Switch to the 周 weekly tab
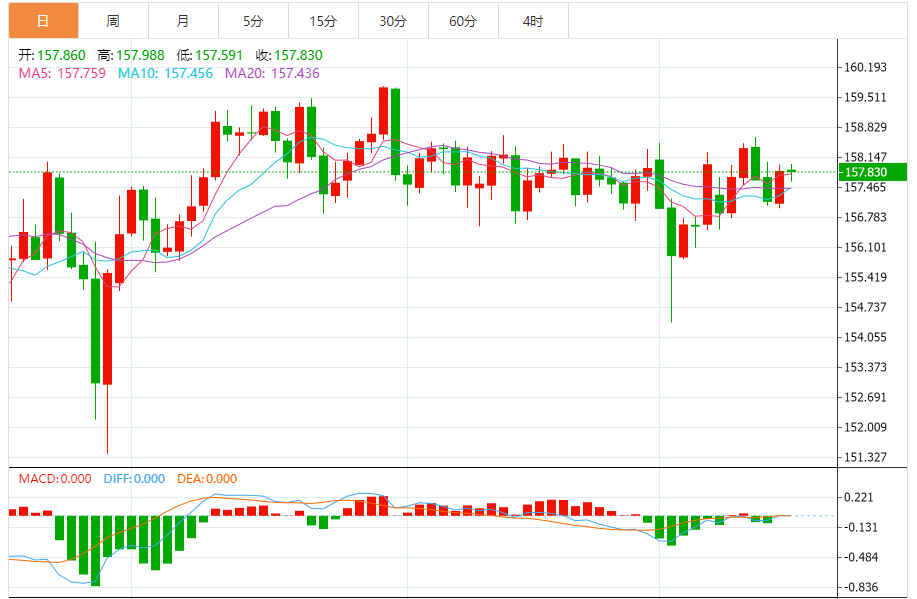This screenshot has height=599, width=917. [113, 21]
